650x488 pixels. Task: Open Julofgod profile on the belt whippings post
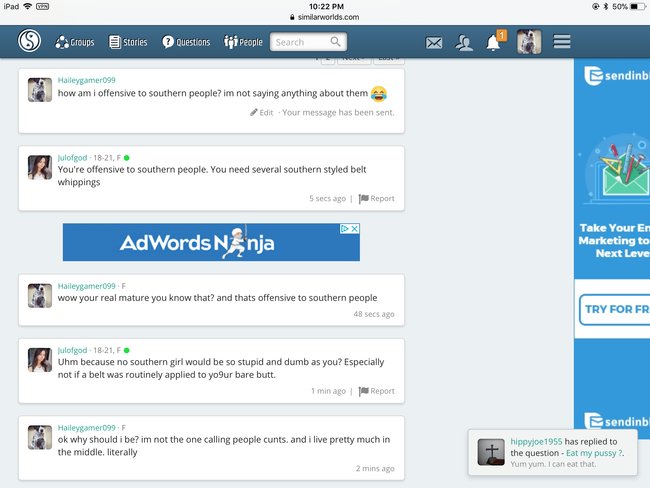[x=72, y=158]
